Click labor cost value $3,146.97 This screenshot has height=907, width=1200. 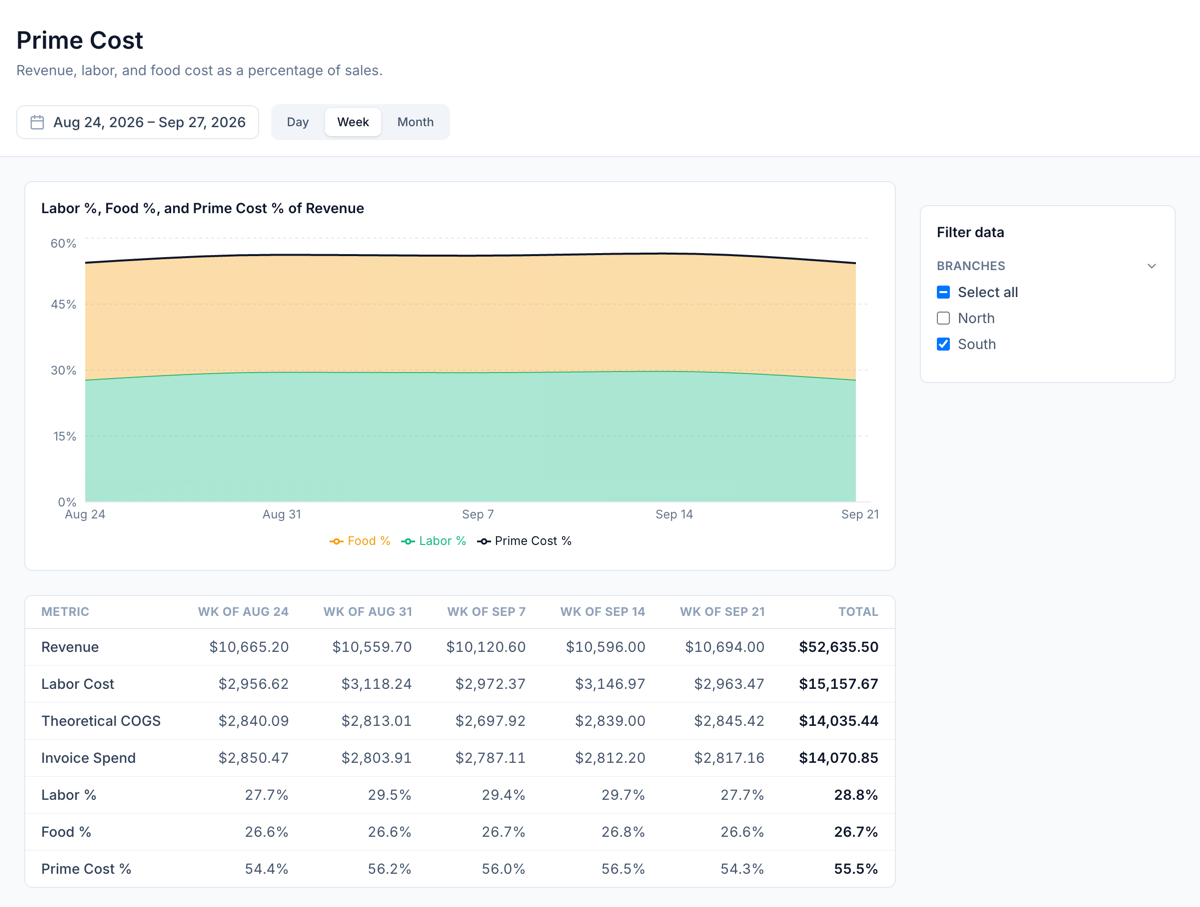(610, 684)
